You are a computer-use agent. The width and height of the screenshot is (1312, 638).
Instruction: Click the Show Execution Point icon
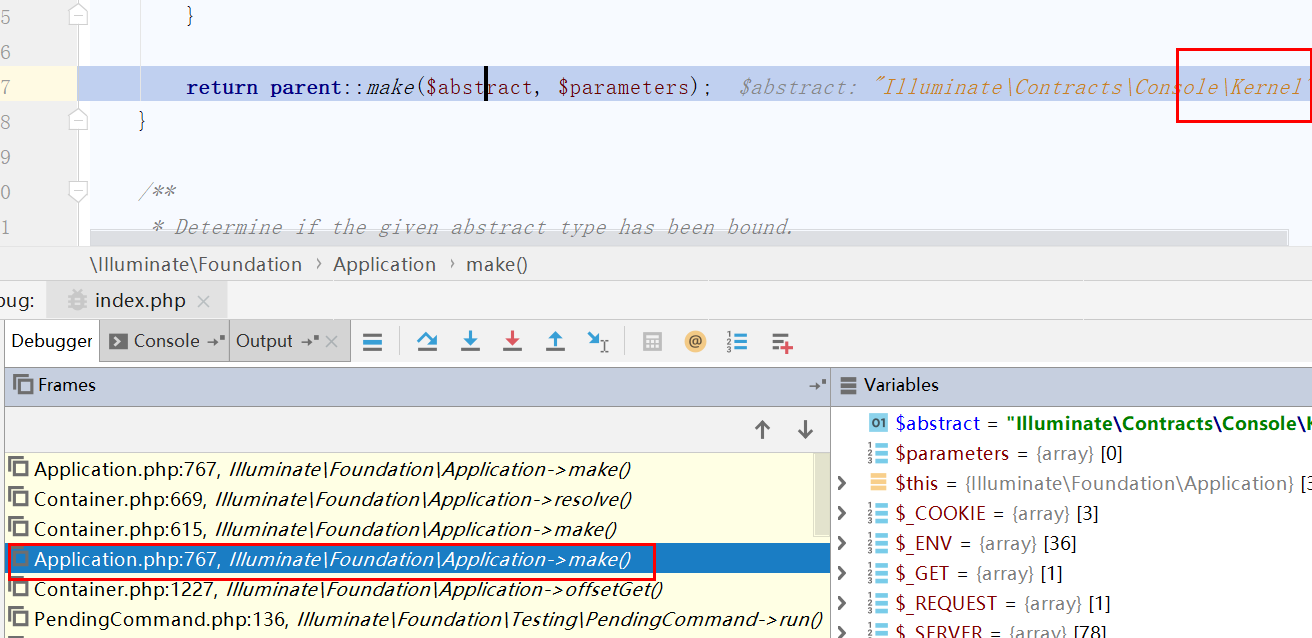[x=372, y=342]
